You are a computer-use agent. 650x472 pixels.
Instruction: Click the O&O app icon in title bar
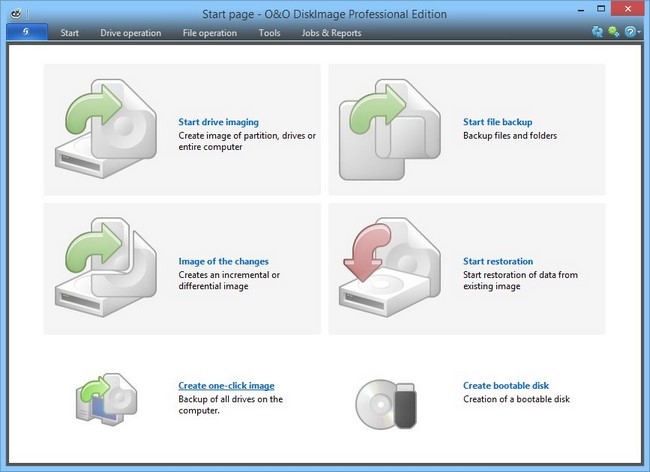pyautogui.click(x=16, y=14)
